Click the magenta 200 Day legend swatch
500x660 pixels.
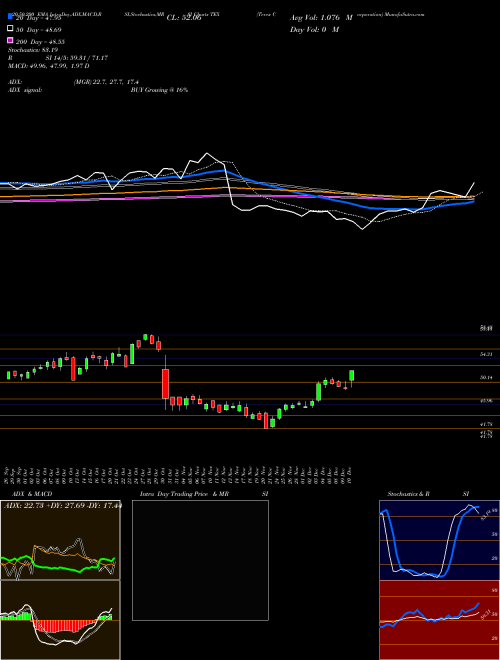click(10, 40)
